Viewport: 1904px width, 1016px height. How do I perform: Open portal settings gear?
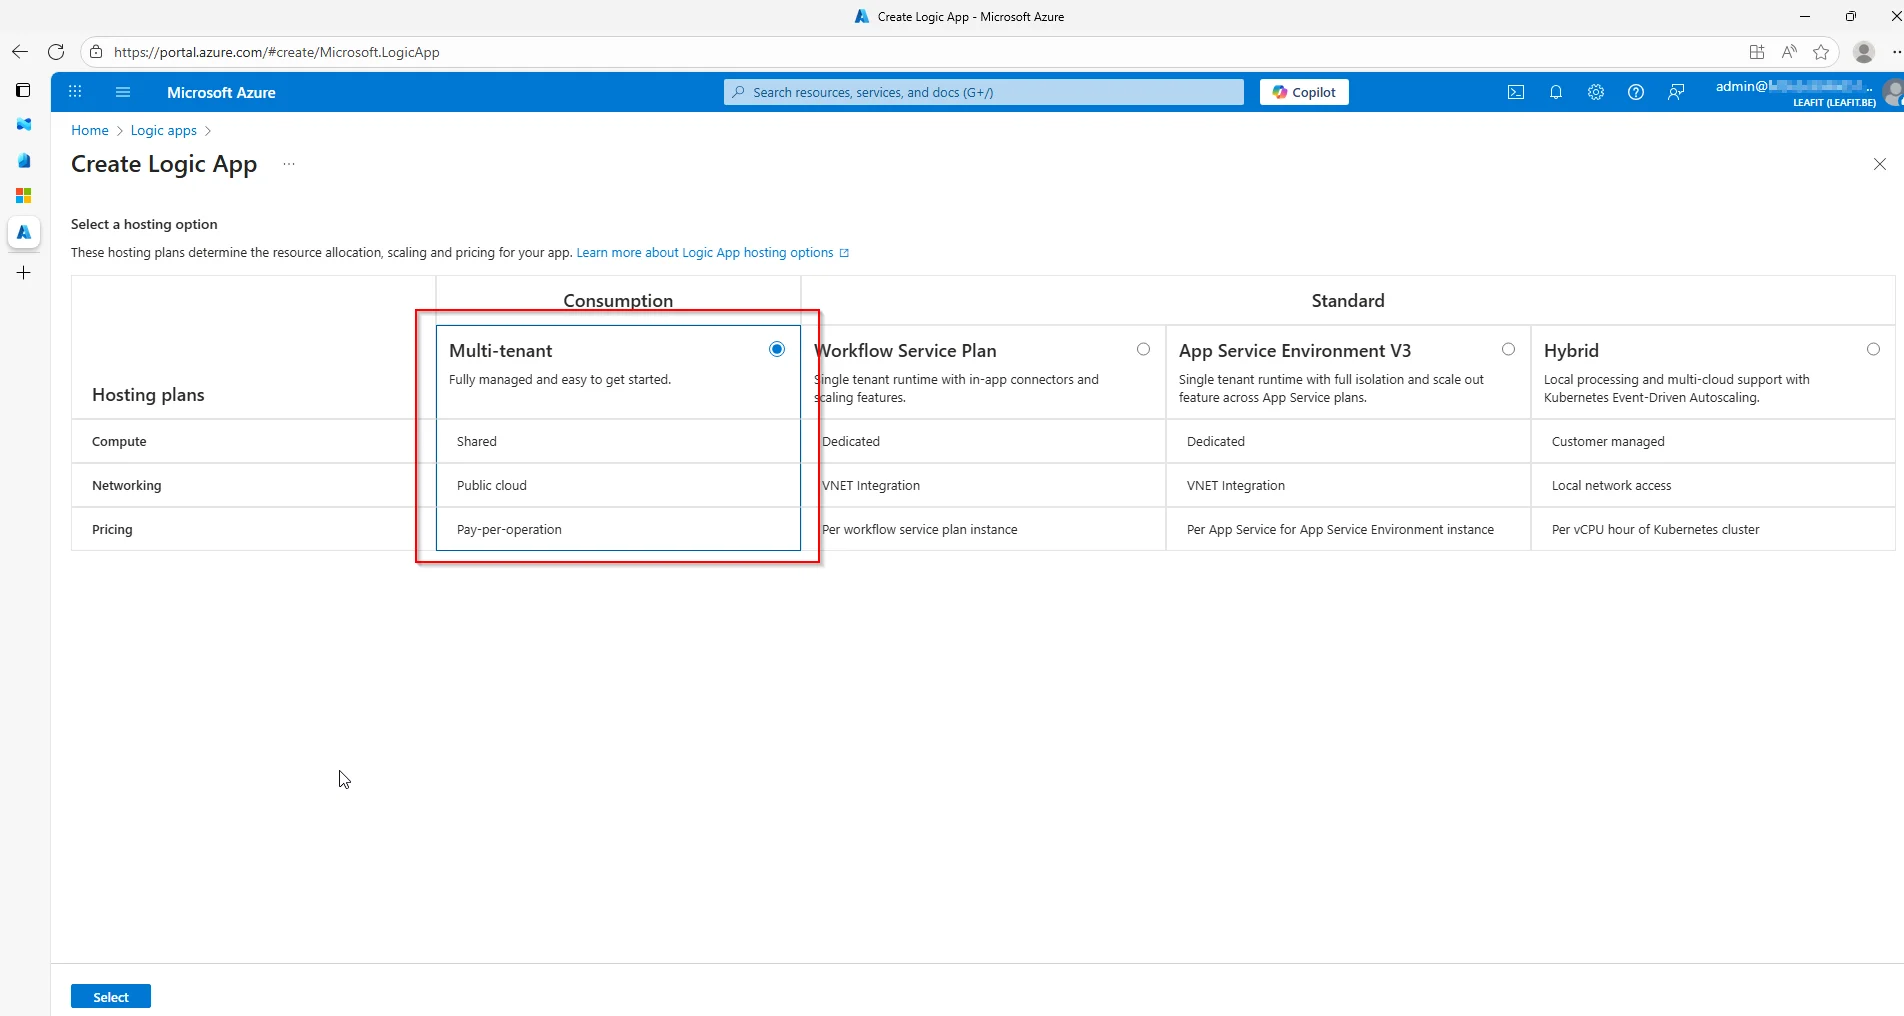click(1596, 92)
